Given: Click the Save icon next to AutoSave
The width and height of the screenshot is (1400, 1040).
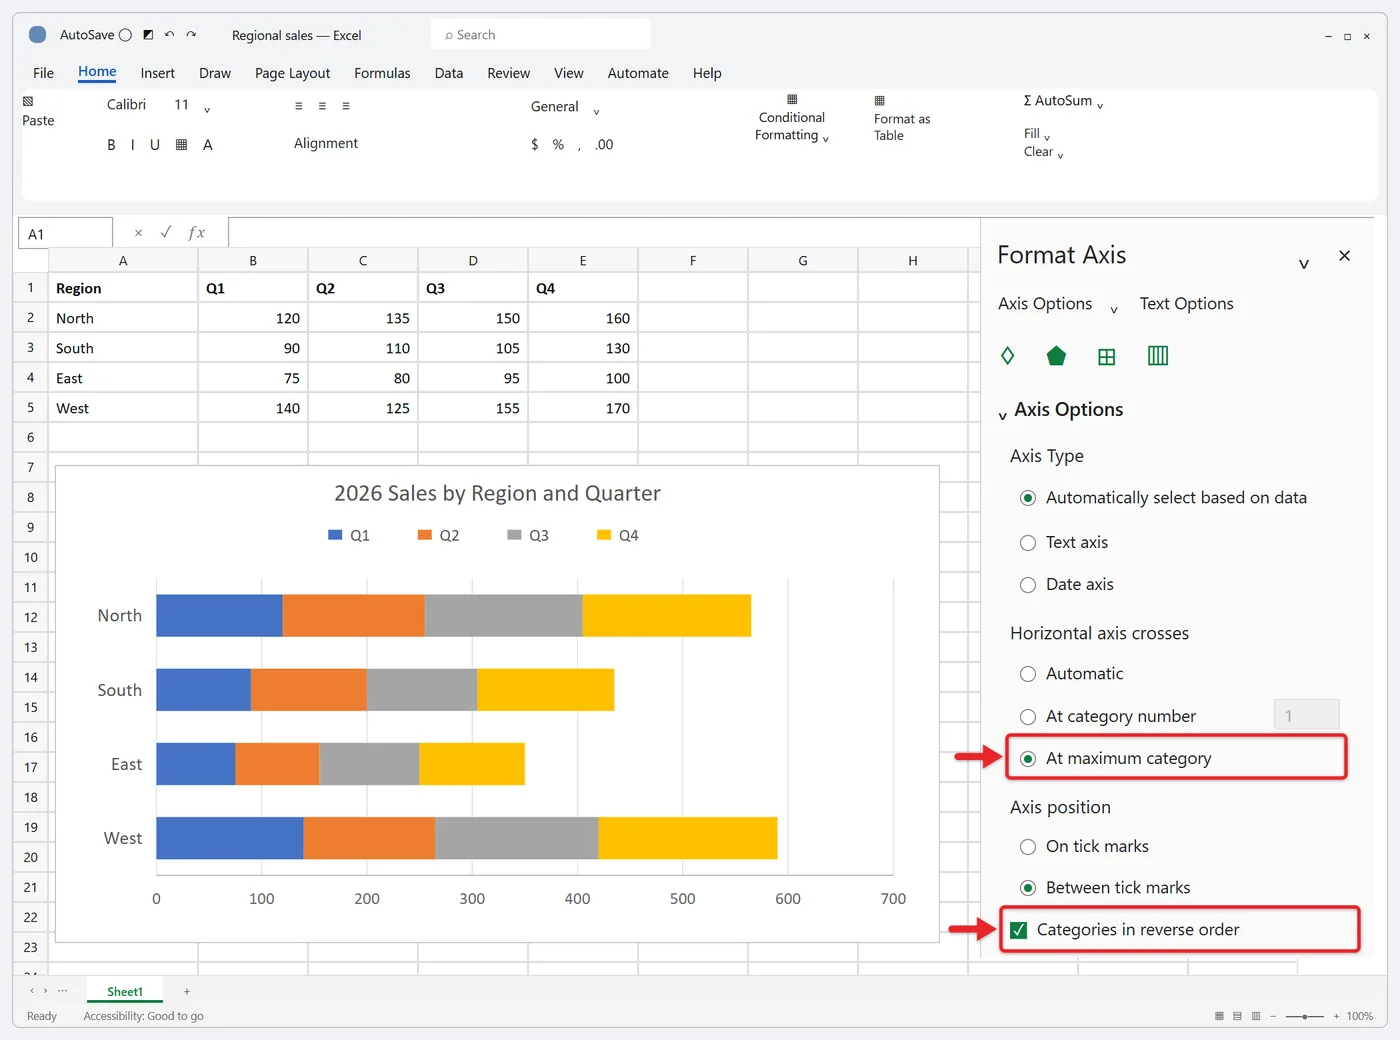Looking at the screenshot, I should click(x=148, y=35).
